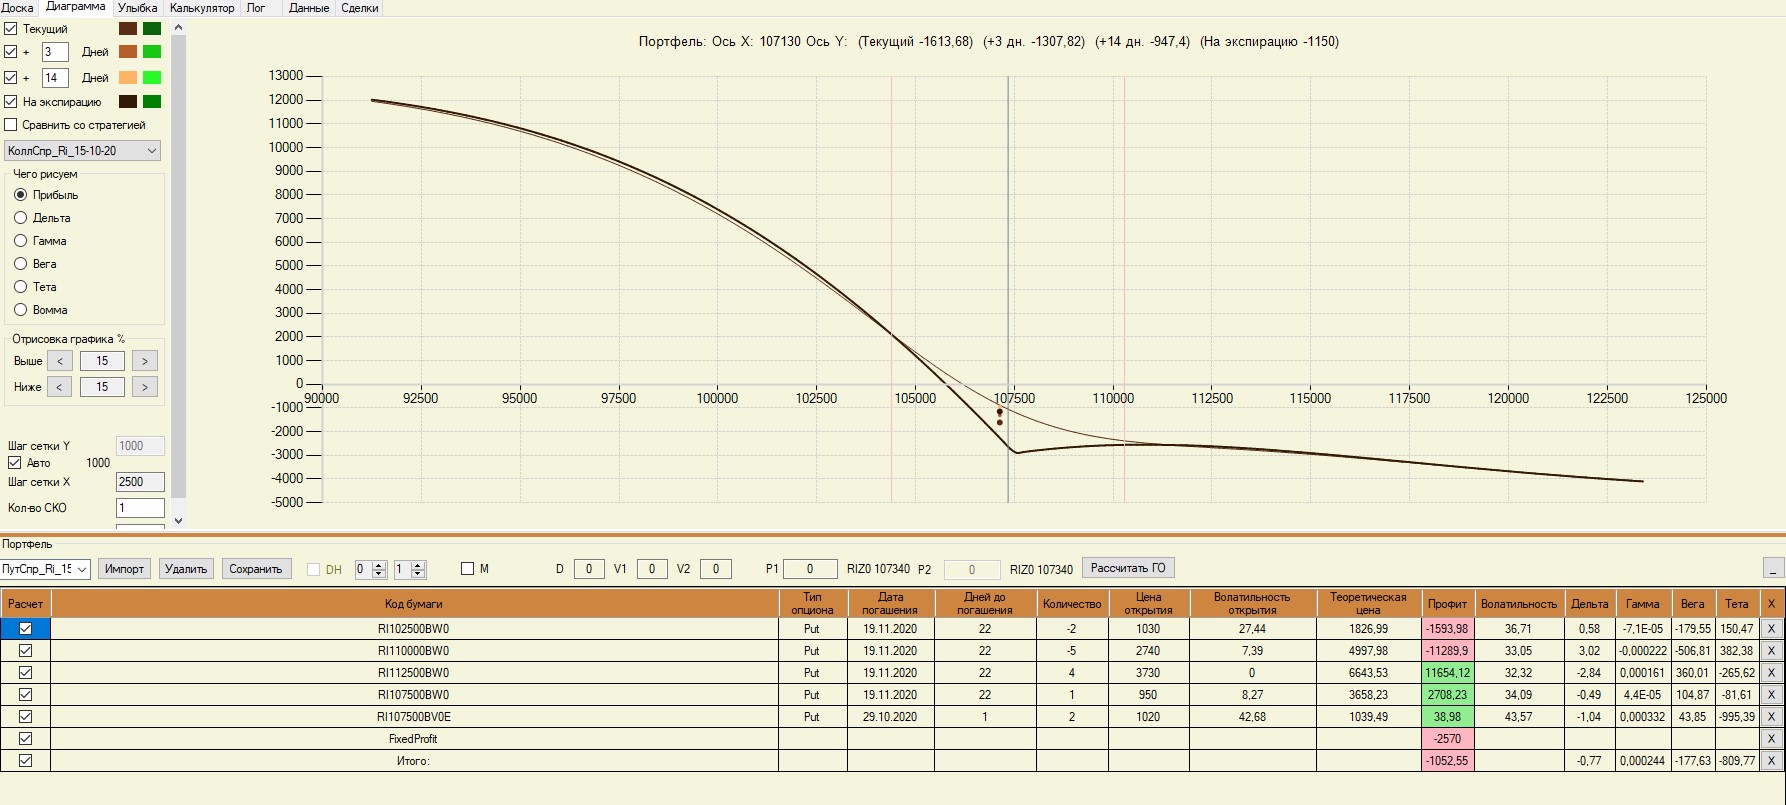
Task: Open the Данные tab
Action: 309,8
